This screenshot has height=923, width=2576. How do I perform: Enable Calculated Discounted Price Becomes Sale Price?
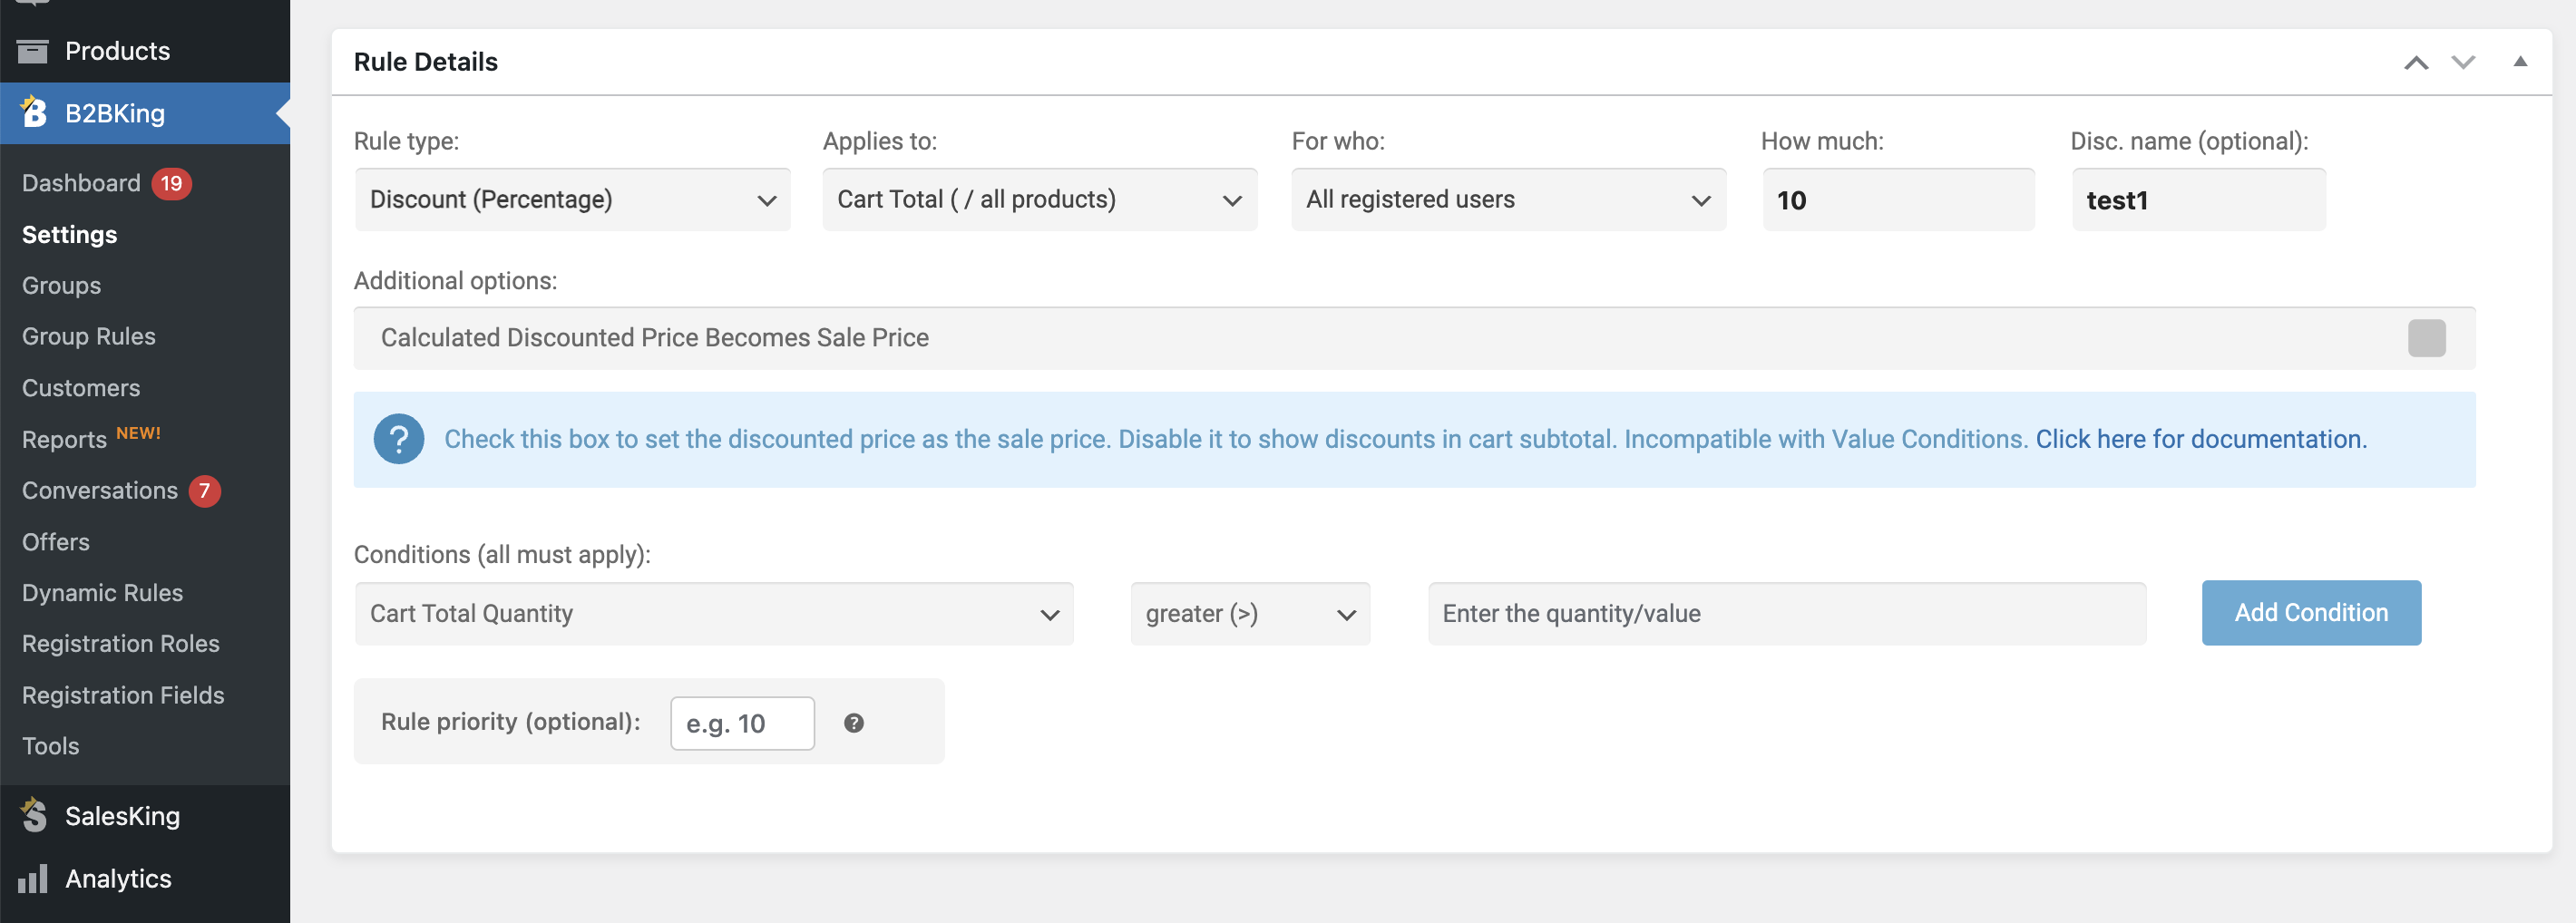pyautogui.click(x=2426, y=338)
